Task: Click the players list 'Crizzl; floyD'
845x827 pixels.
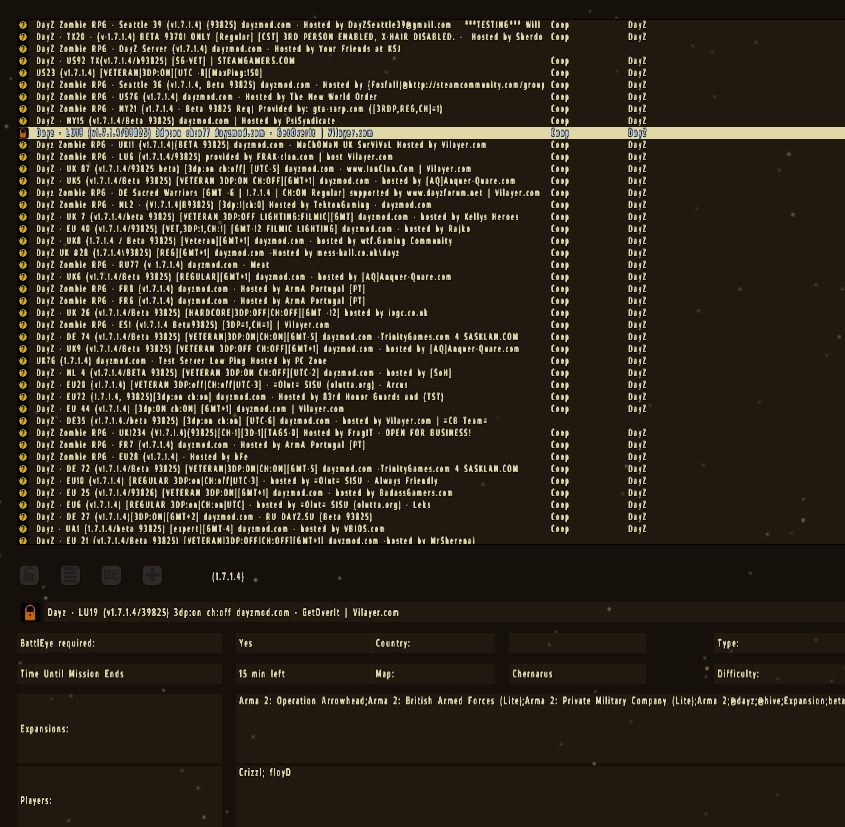Action: point(265,773)
